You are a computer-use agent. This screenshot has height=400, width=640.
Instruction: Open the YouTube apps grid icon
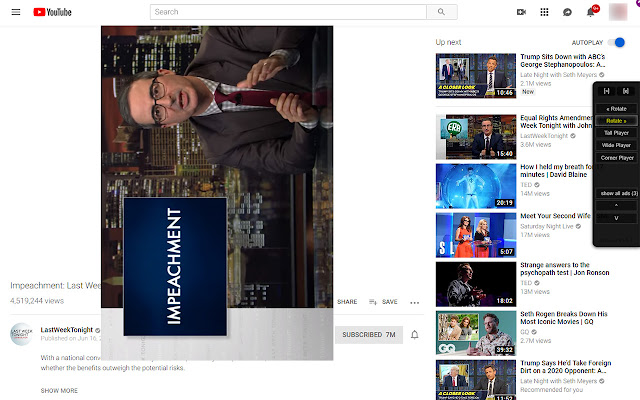(x=544, y=12)
